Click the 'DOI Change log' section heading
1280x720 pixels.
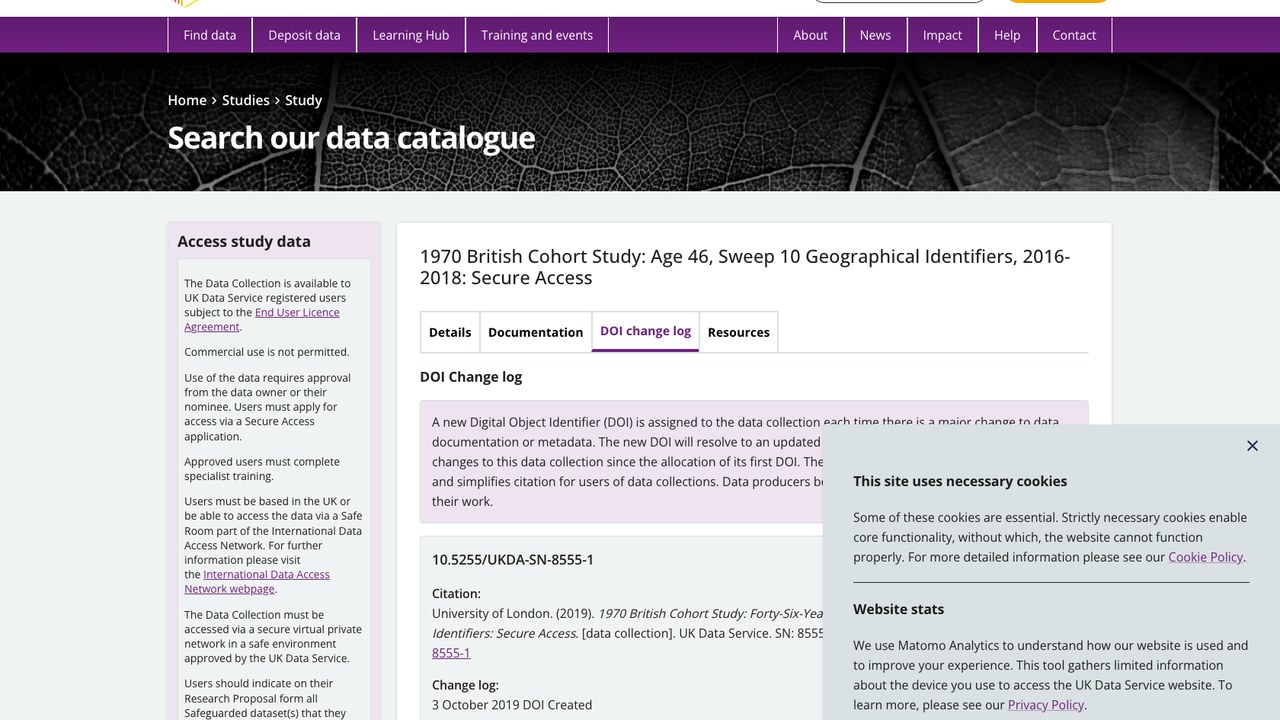(471, 377)
